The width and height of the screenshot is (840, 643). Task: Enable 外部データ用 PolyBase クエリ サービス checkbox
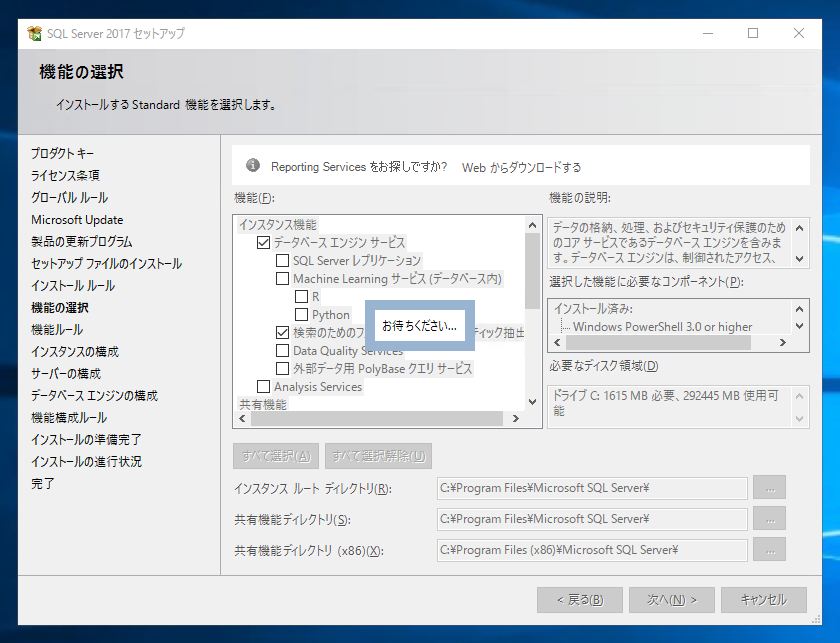[x=282, y=369]
